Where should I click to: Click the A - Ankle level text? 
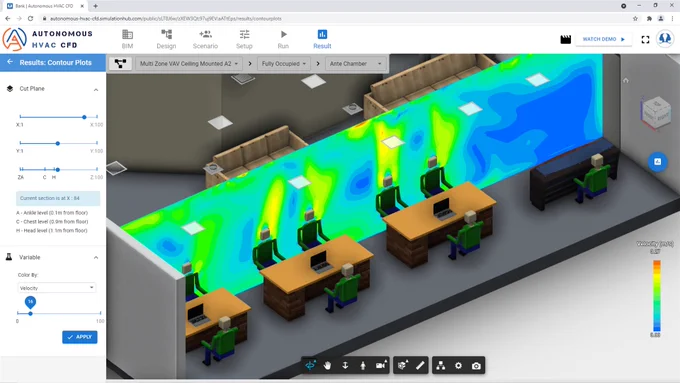[x=52, y=213]
